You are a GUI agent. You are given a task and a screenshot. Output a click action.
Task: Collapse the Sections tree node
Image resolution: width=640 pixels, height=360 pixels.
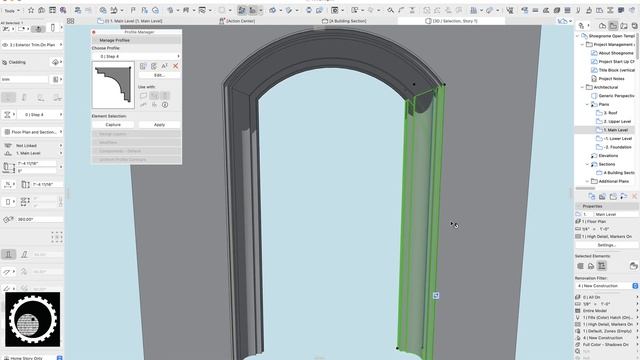coord(587,164)
